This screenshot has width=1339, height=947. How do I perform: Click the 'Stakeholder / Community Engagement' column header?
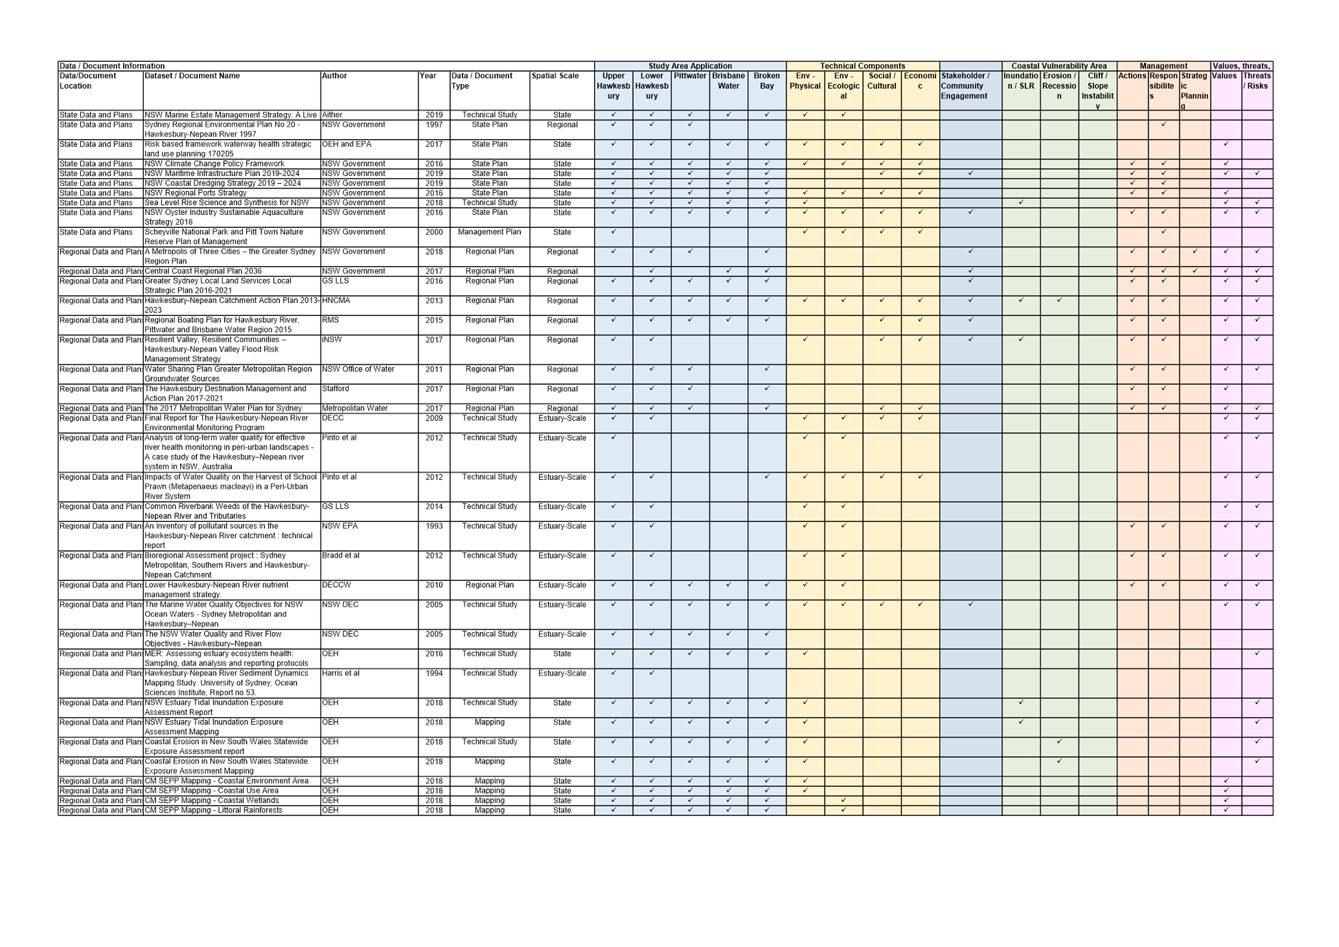(x=970, y=90)
